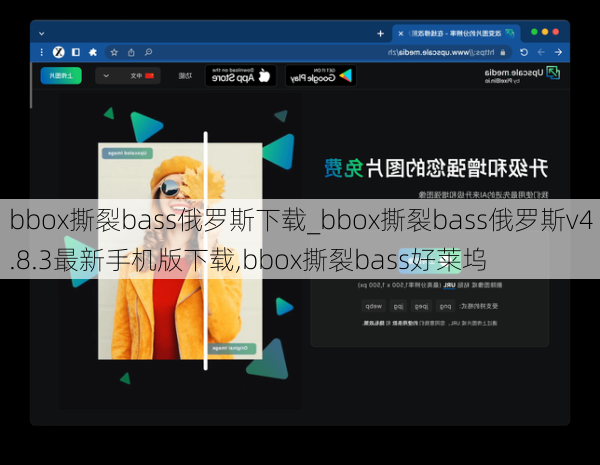Click the png format chip
Image resolution: width=600 pixels, height=465 pixels.
[x=445, y=306]
